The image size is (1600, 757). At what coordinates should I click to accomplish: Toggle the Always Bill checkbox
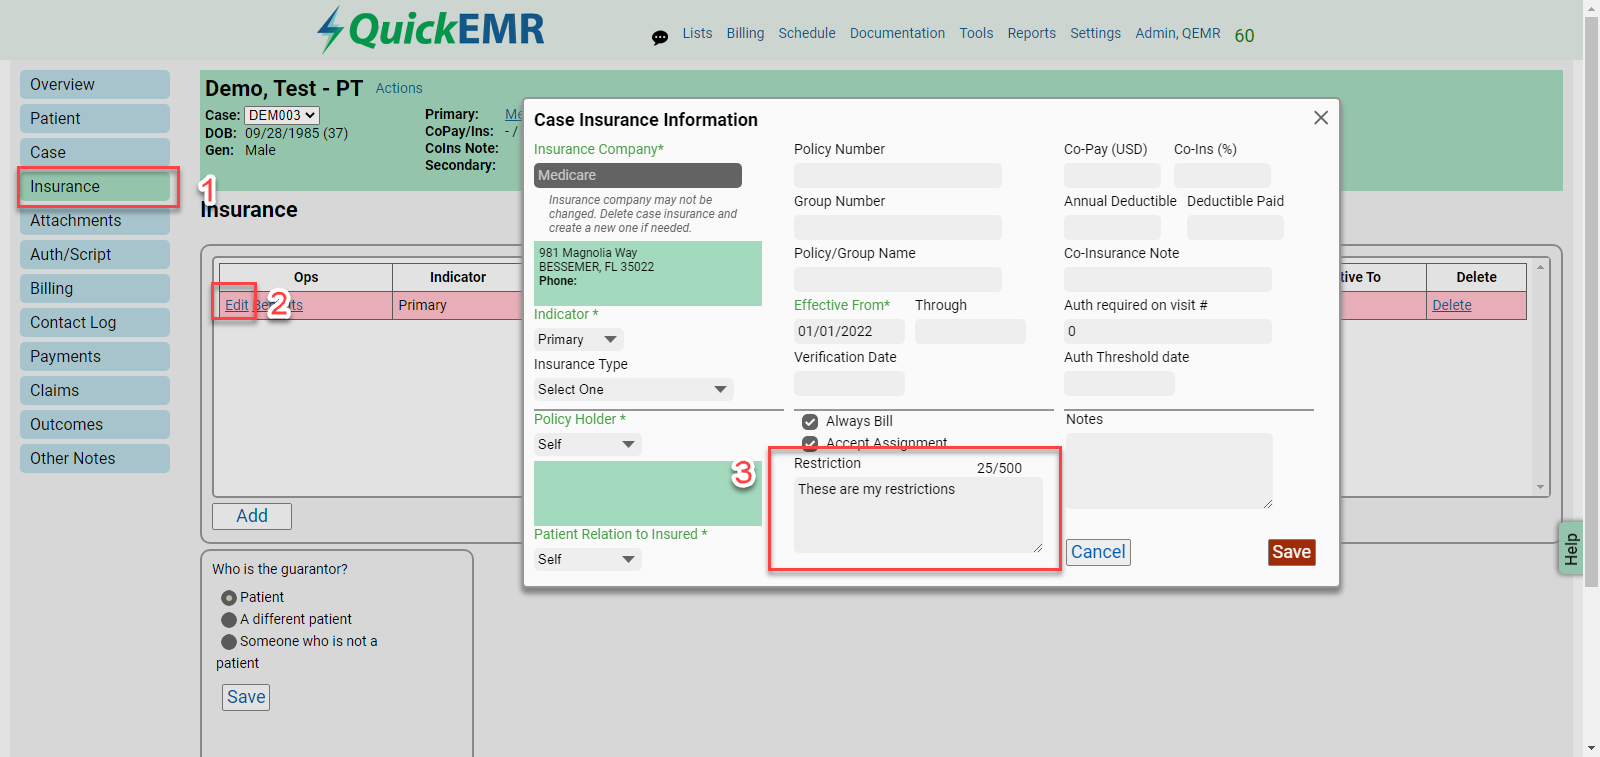pos(810,422)
